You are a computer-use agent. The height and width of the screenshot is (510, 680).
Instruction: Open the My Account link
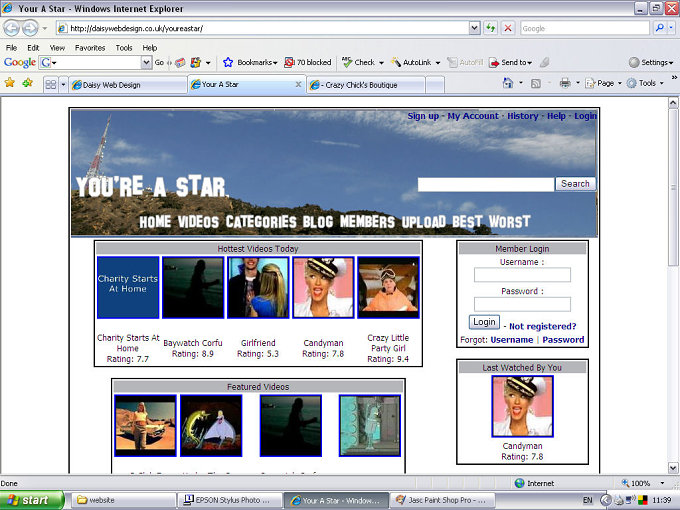tap(473, 116)
